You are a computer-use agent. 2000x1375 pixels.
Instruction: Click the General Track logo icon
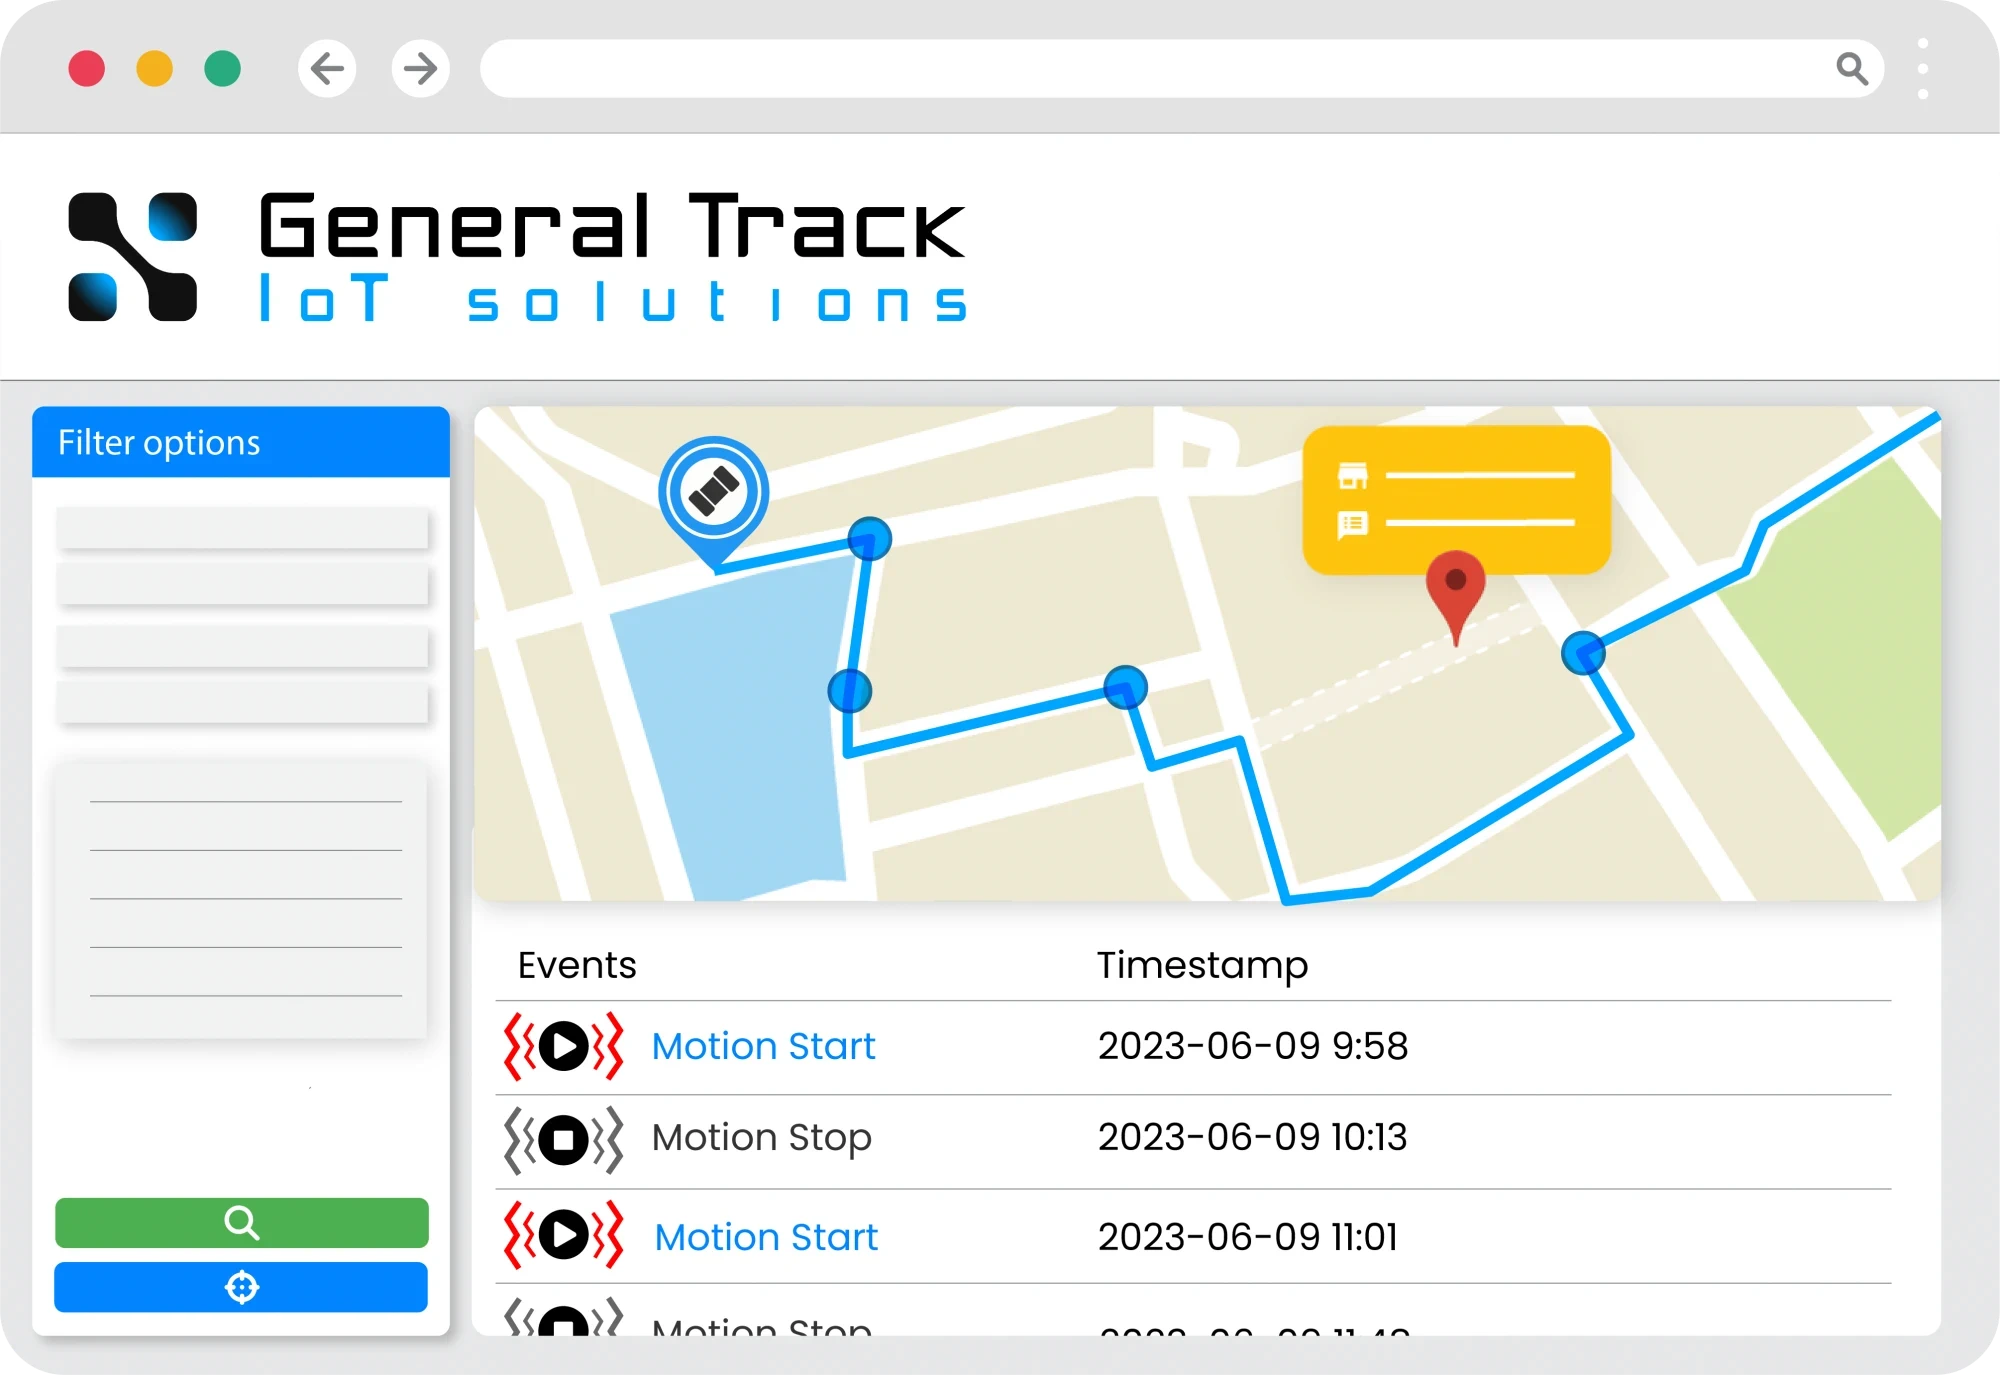pyautogui.click(x=132, y=257)
